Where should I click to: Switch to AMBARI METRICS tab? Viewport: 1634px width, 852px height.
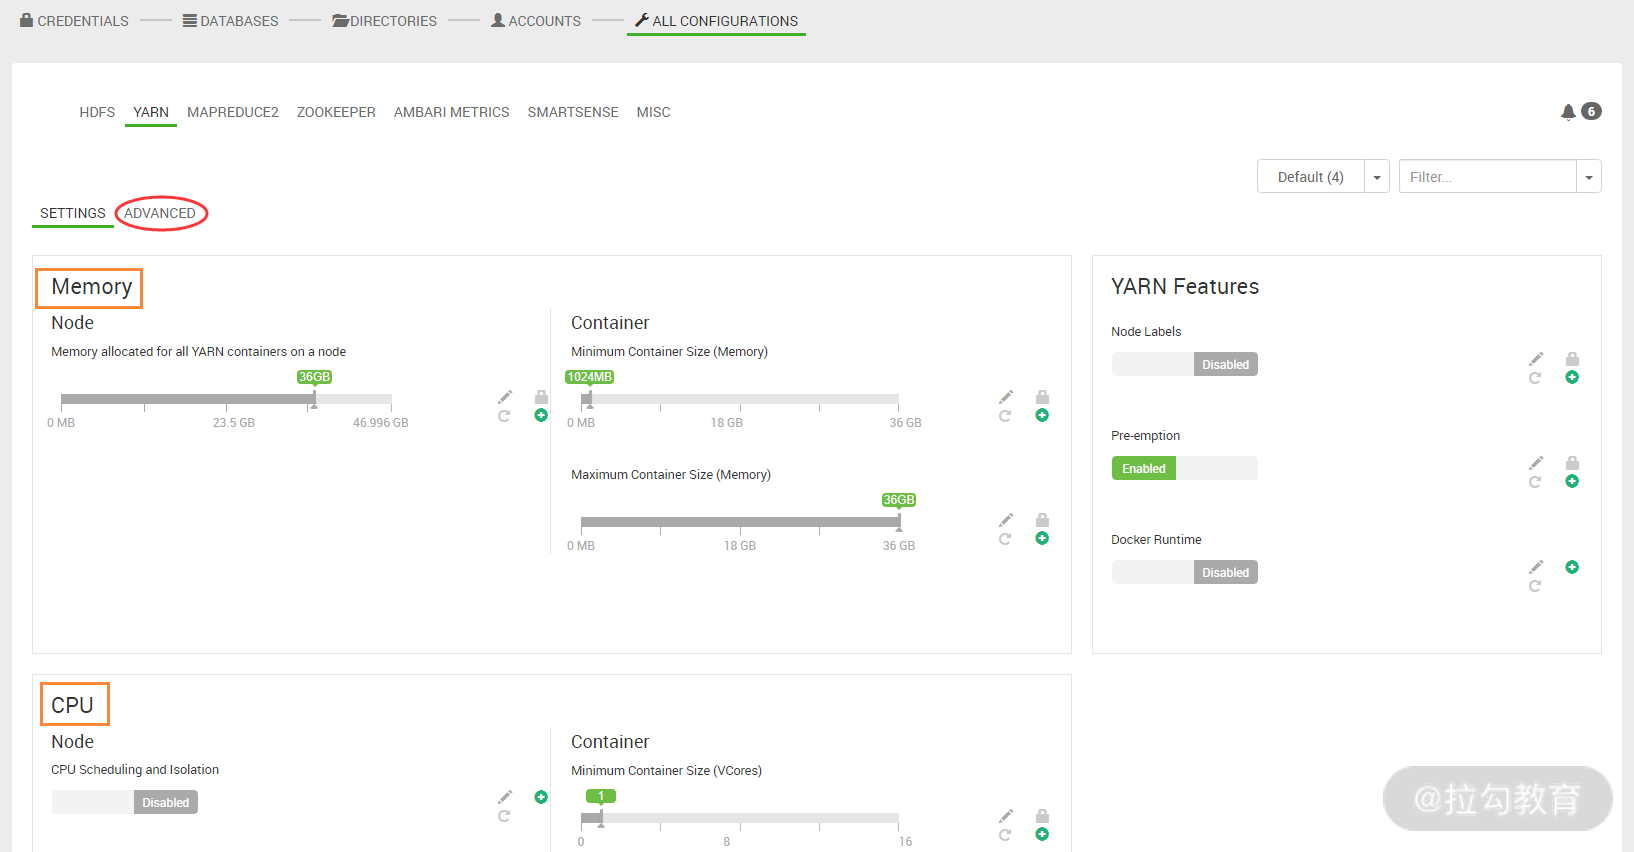pyautogui.click(x=452, y=112)
